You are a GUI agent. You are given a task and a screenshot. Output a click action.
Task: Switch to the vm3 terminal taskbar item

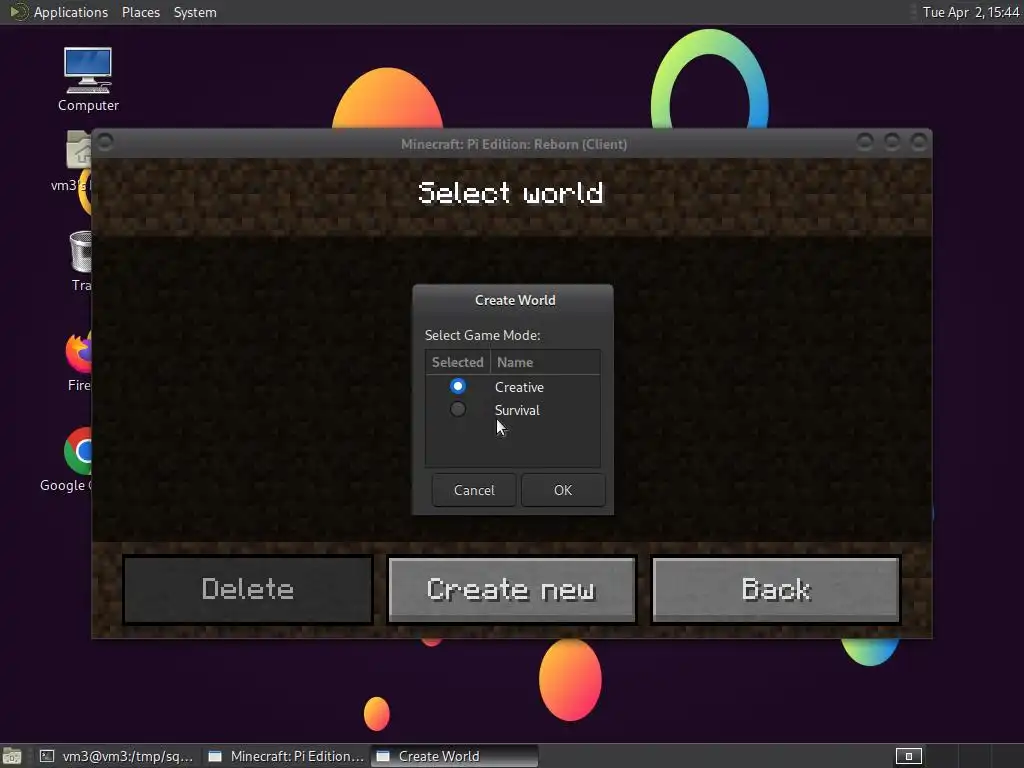[x=116, y=756]
